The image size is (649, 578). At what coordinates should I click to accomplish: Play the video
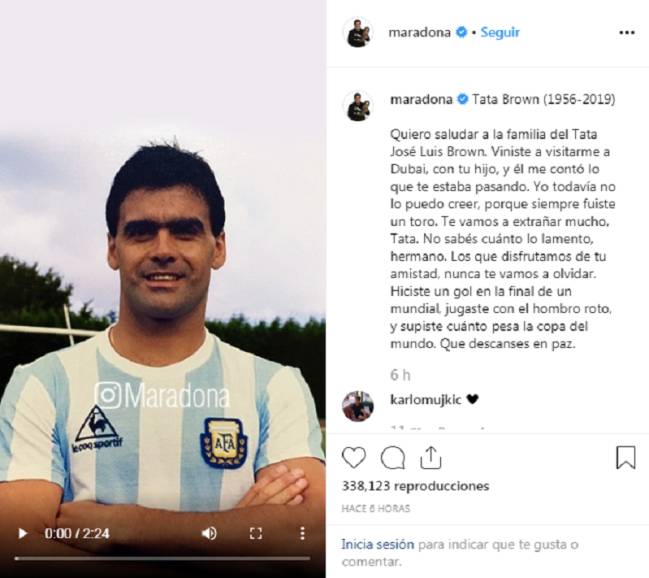pyautogui.click(x=23, y=533)
